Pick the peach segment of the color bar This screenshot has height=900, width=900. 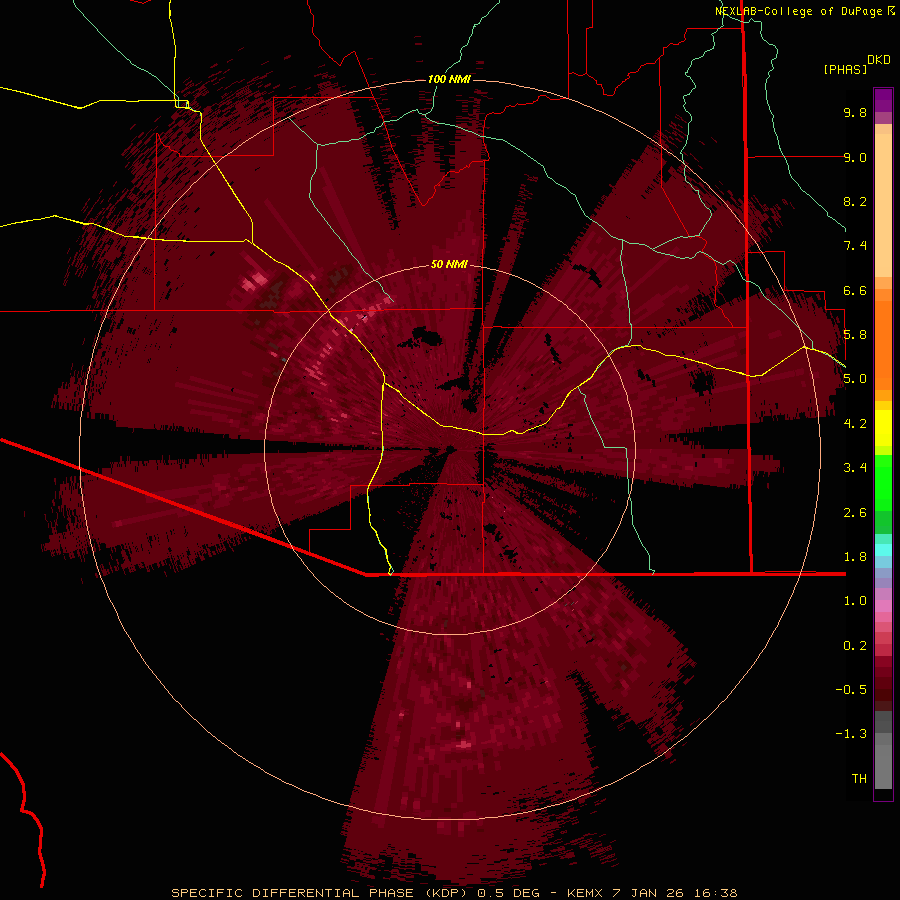click(x=883, y=205)
